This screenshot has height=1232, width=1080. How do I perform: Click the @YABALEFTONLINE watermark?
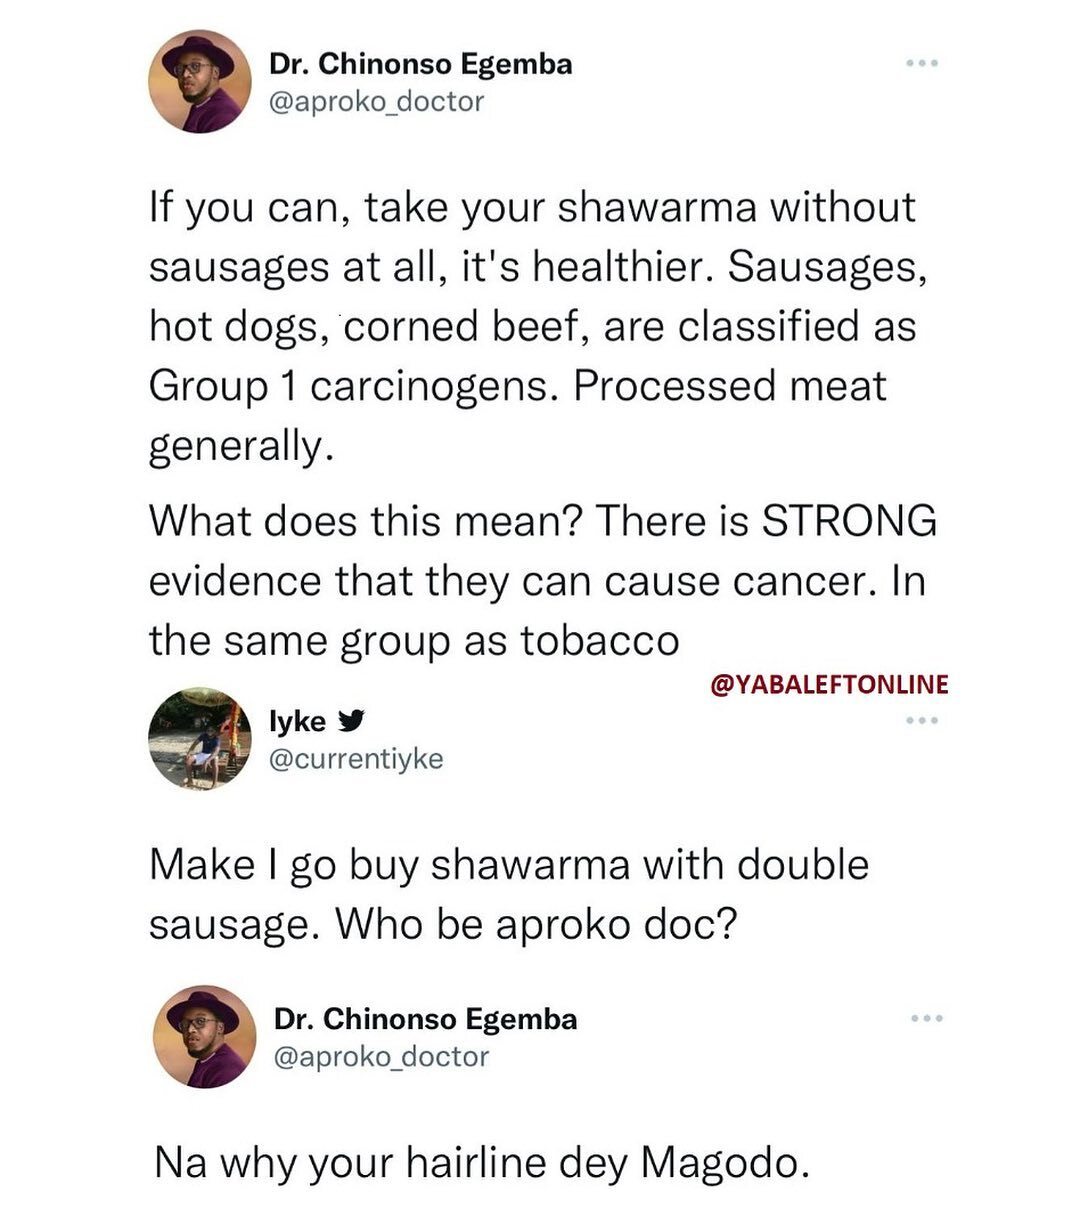(829, 684)
